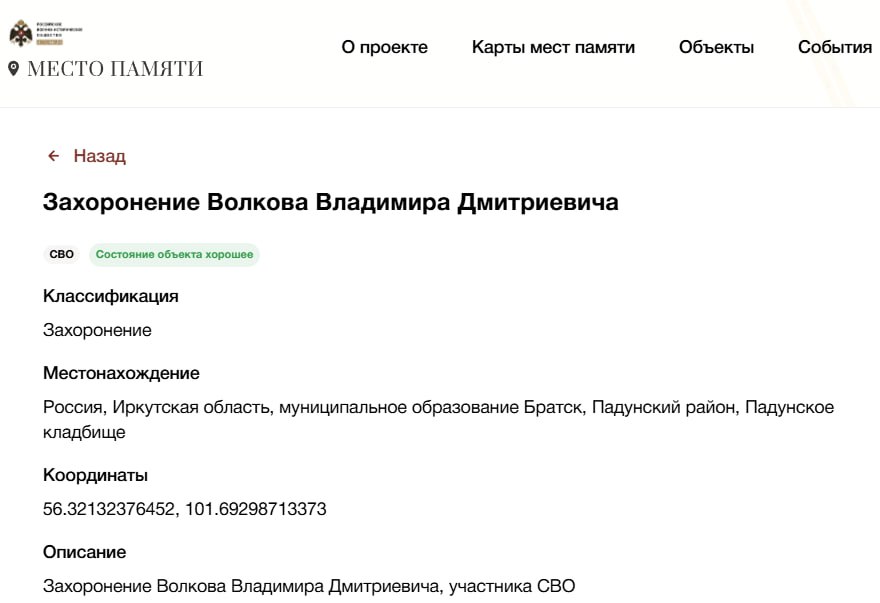Select the Объекты menu item
880x603 pixels.
(716, 47)
